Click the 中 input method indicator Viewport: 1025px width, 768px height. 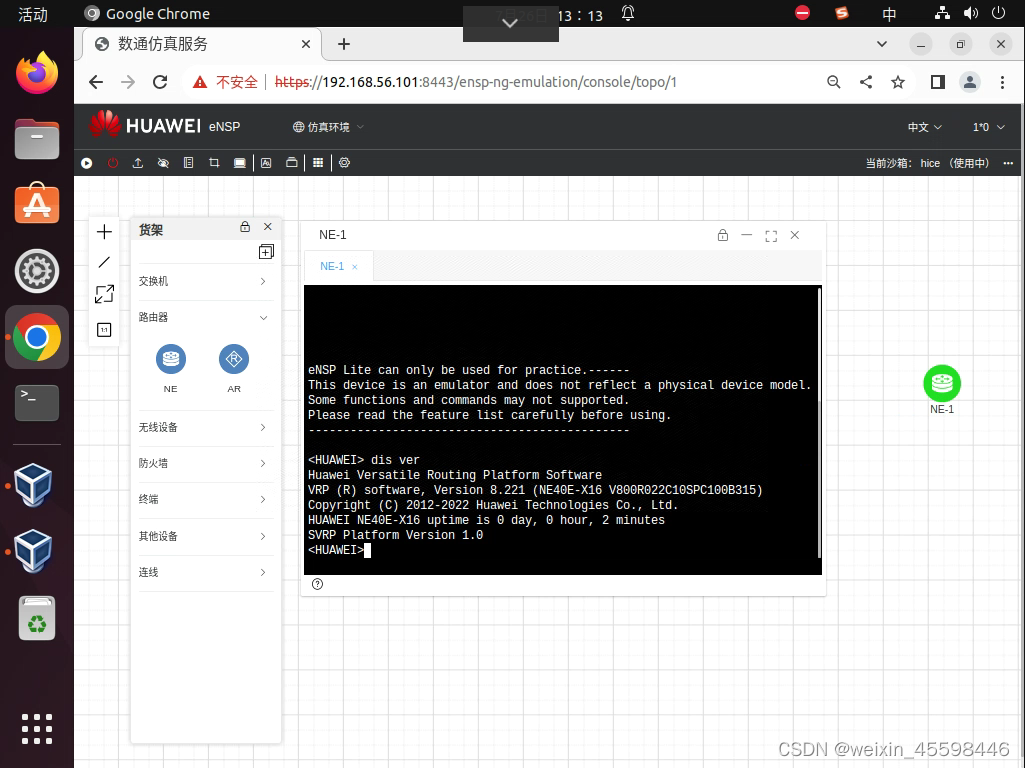click(x=889, y=14)
